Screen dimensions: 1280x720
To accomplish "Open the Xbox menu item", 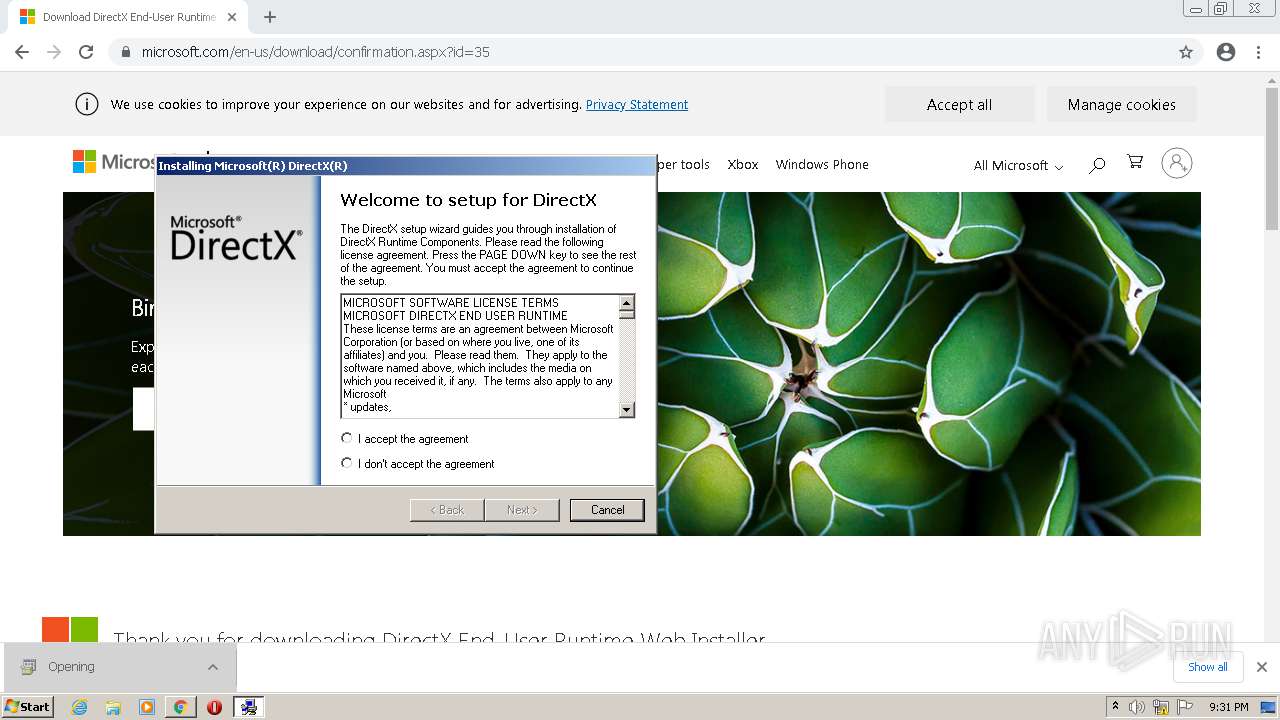I will pyautogui.click(x=743, y=164).
